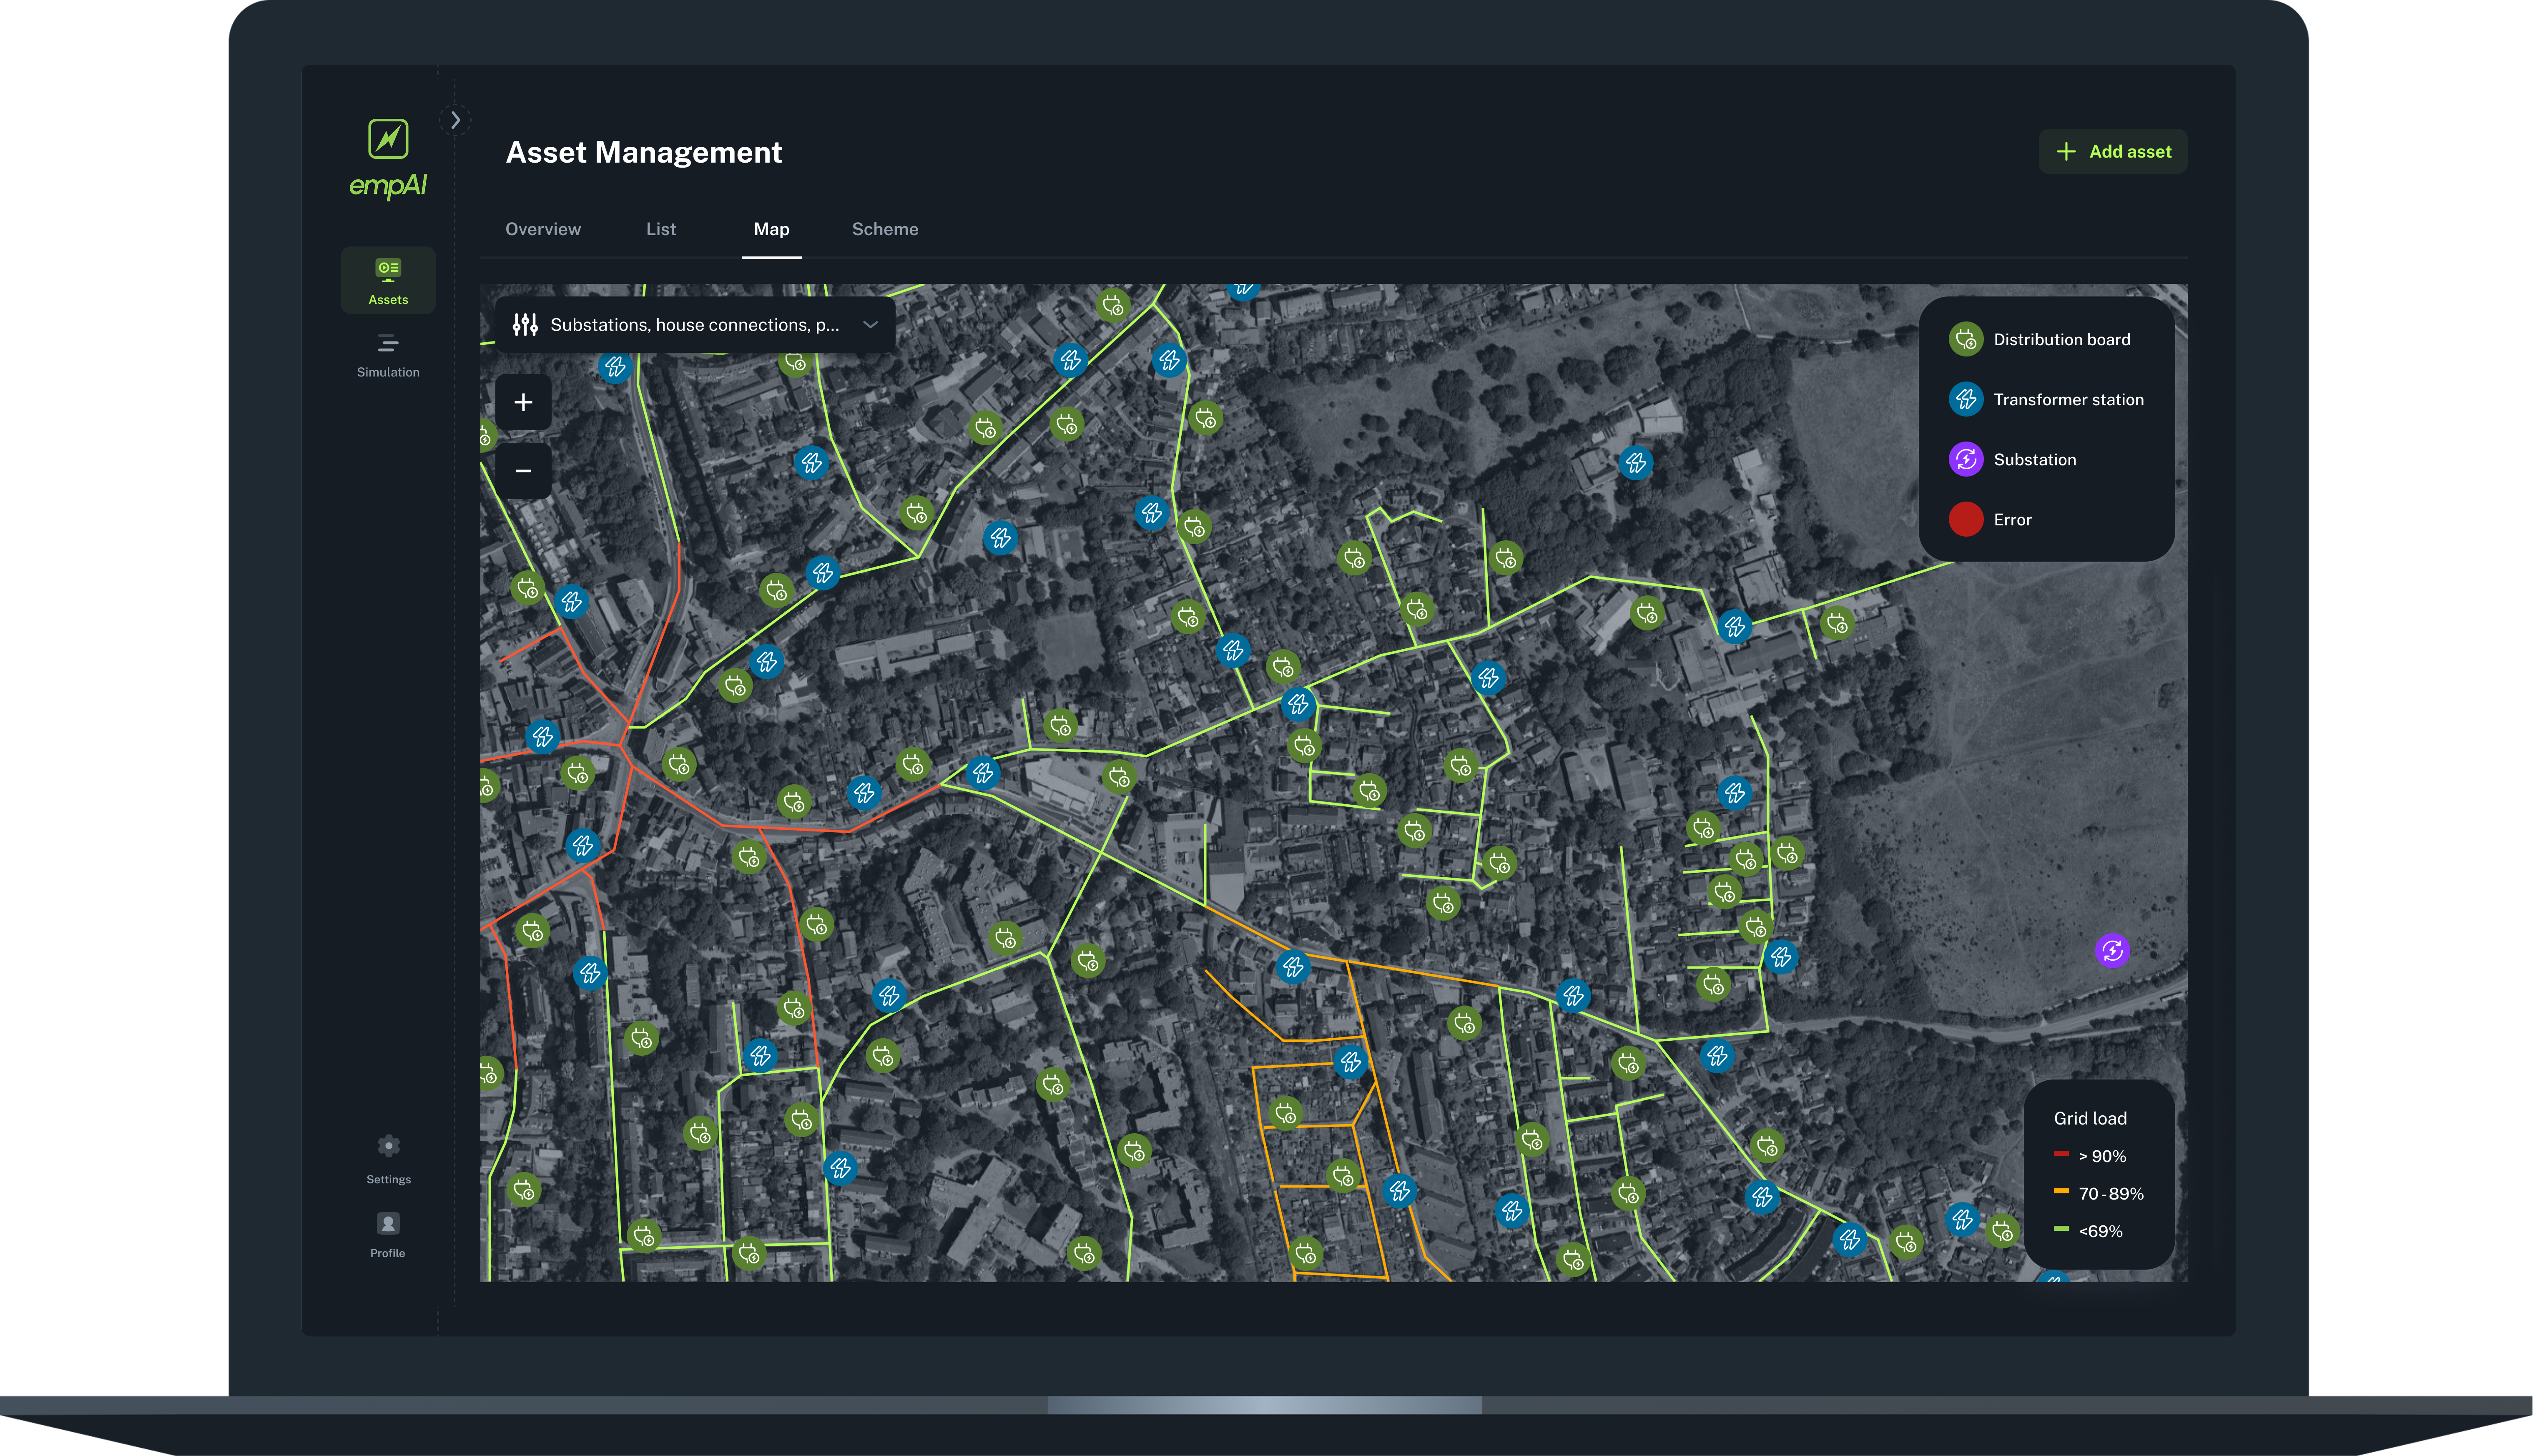
Task: Open the Assets section in sidebar
Action: pyautogui.click(x=388, y=280)
